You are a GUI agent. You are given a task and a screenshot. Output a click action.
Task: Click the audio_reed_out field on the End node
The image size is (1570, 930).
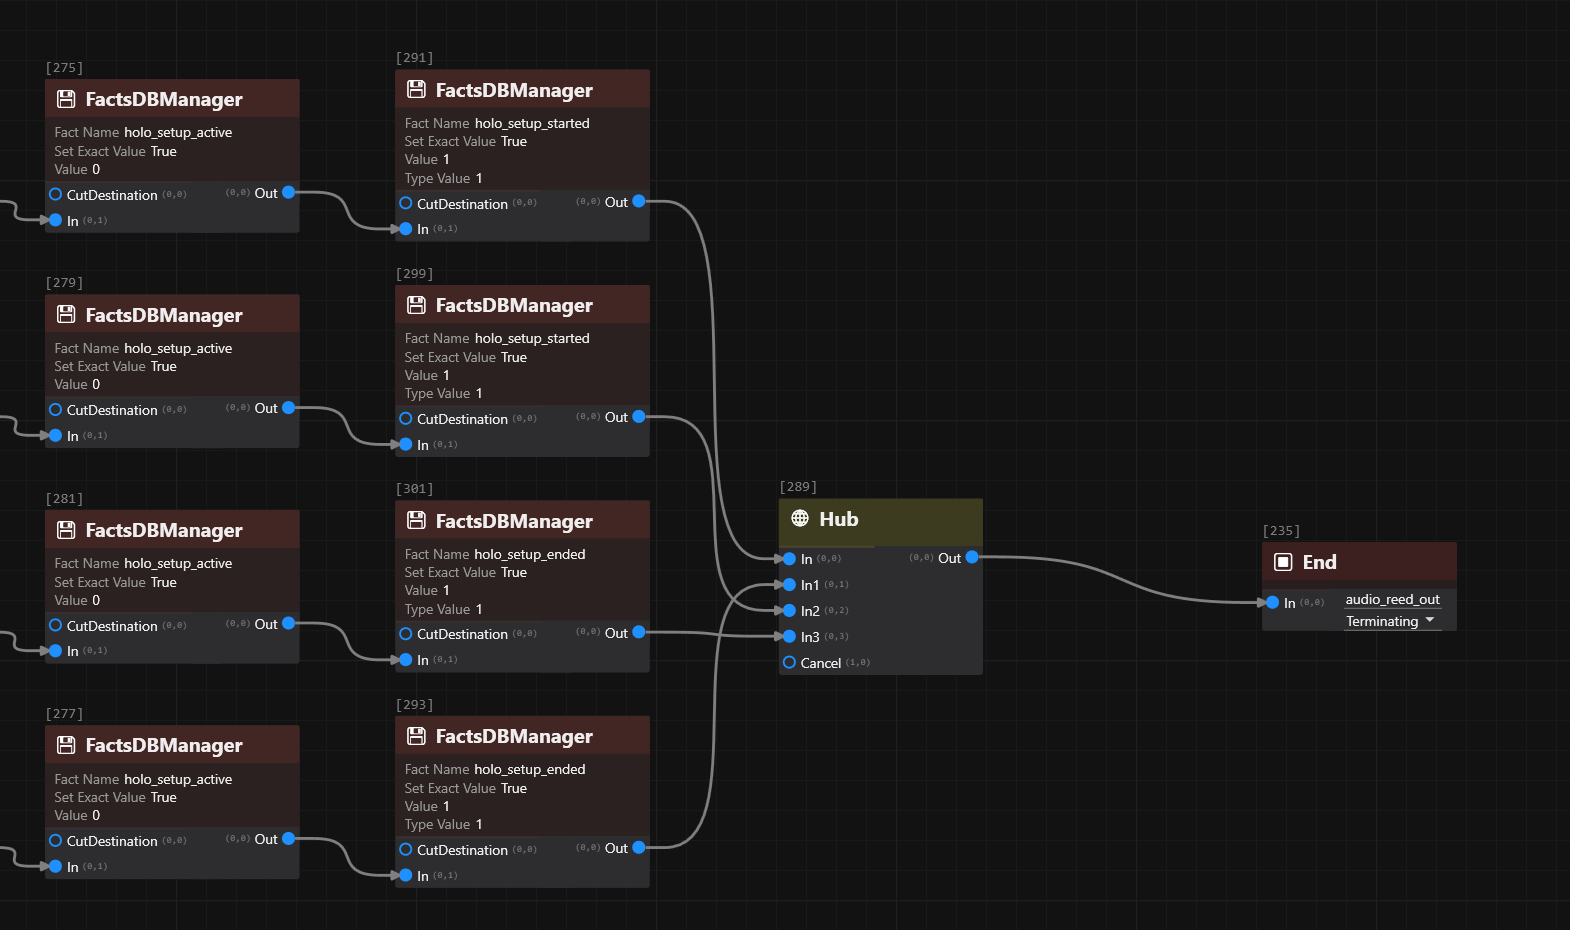(x=1392, y=599)
